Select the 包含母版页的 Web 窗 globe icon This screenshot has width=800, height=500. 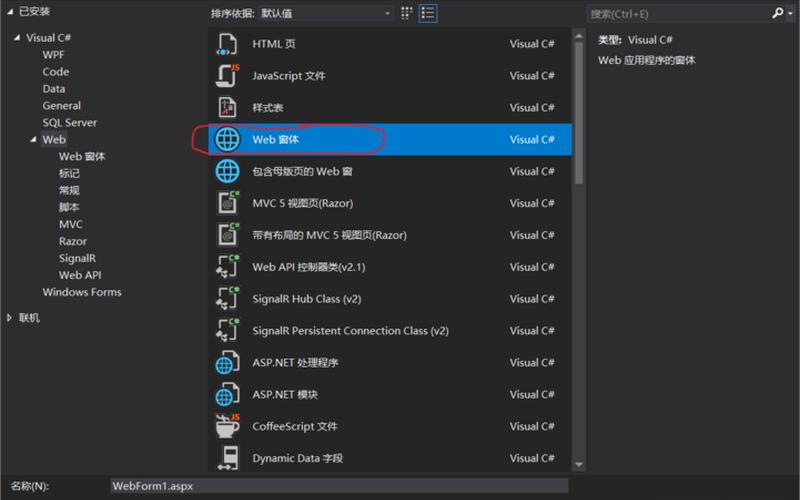click(227, 171)
